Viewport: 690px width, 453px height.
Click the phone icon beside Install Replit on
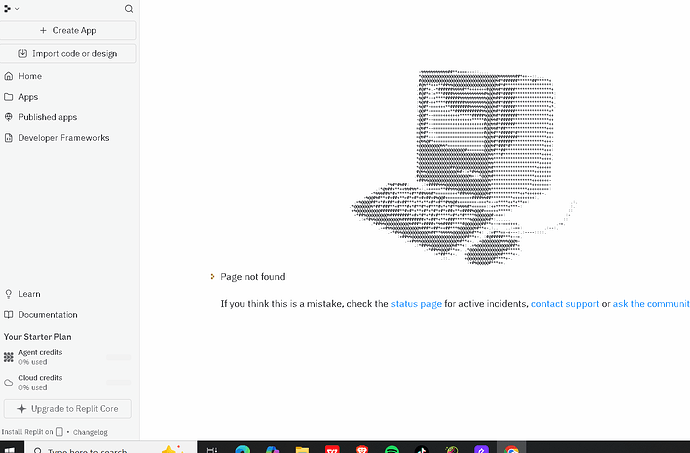coord(59,432)
